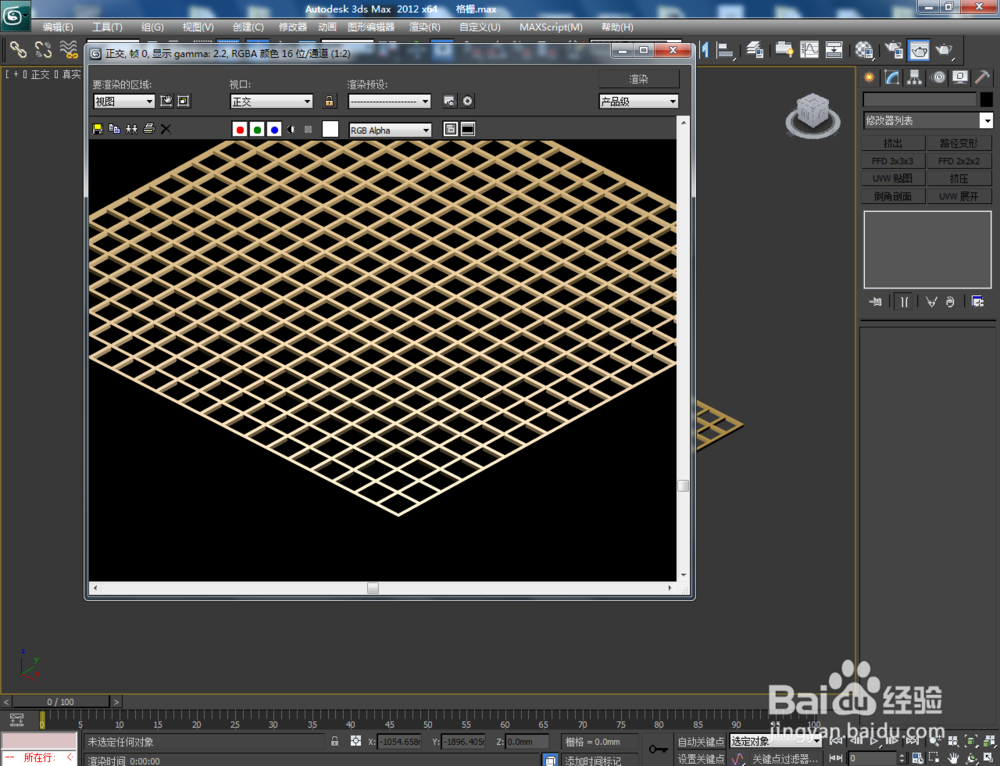Image resolution: width=1000 pixels, height=766 pixels.
Task: Click Render Production teapot icon
Action: click(x=944, y=50)
